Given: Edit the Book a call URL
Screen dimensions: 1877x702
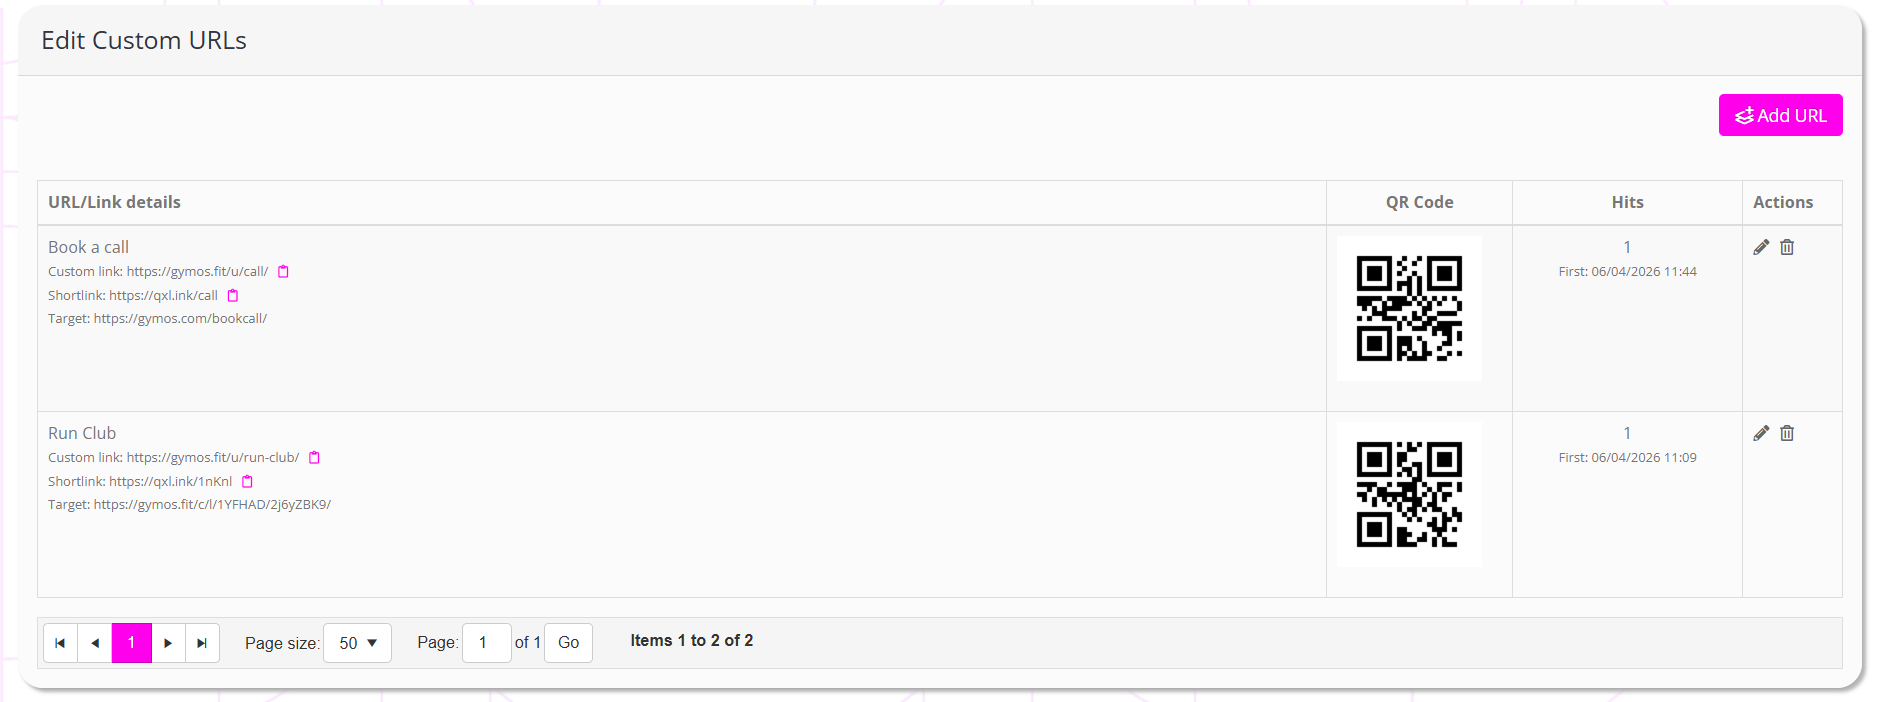Looking at the screenshot, I should tap(1761, 247).
